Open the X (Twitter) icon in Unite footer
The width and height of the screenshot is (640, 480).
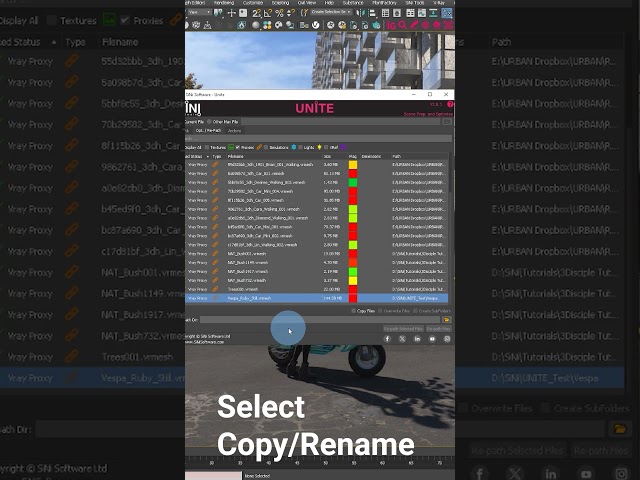pos(402,339)
